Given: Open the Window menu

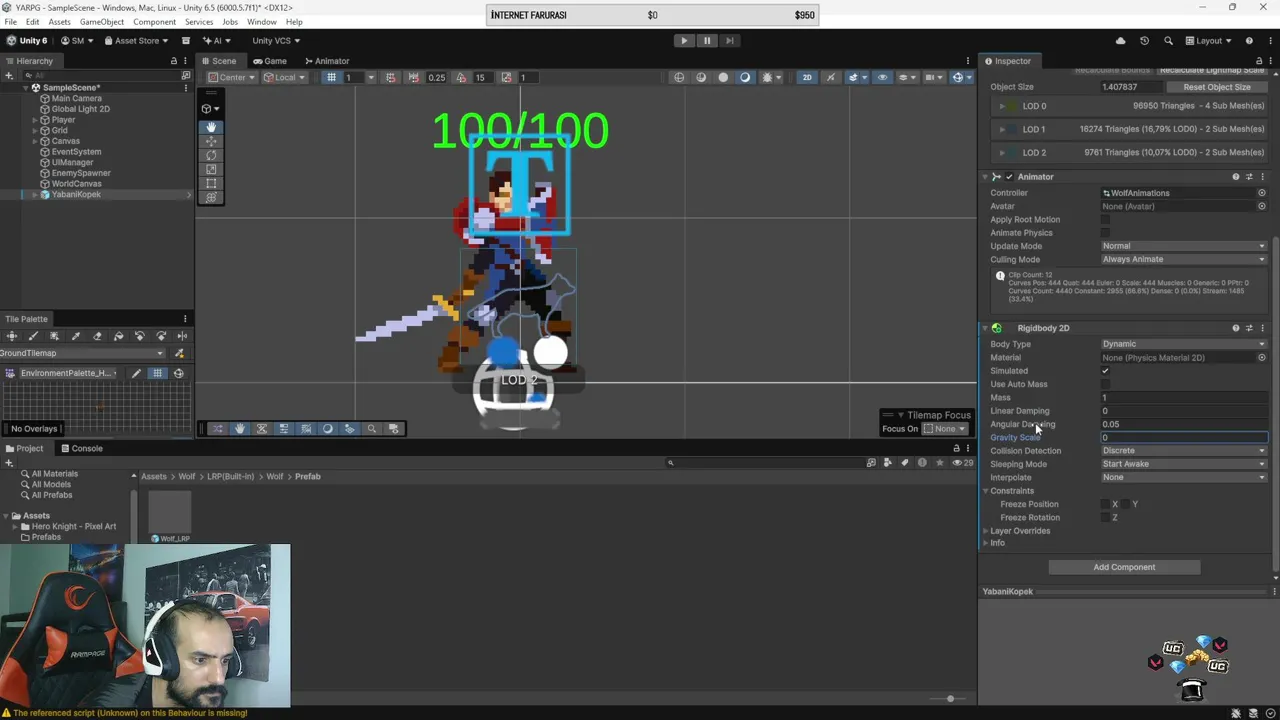Looking at the screenshot, I should (261, 22).
